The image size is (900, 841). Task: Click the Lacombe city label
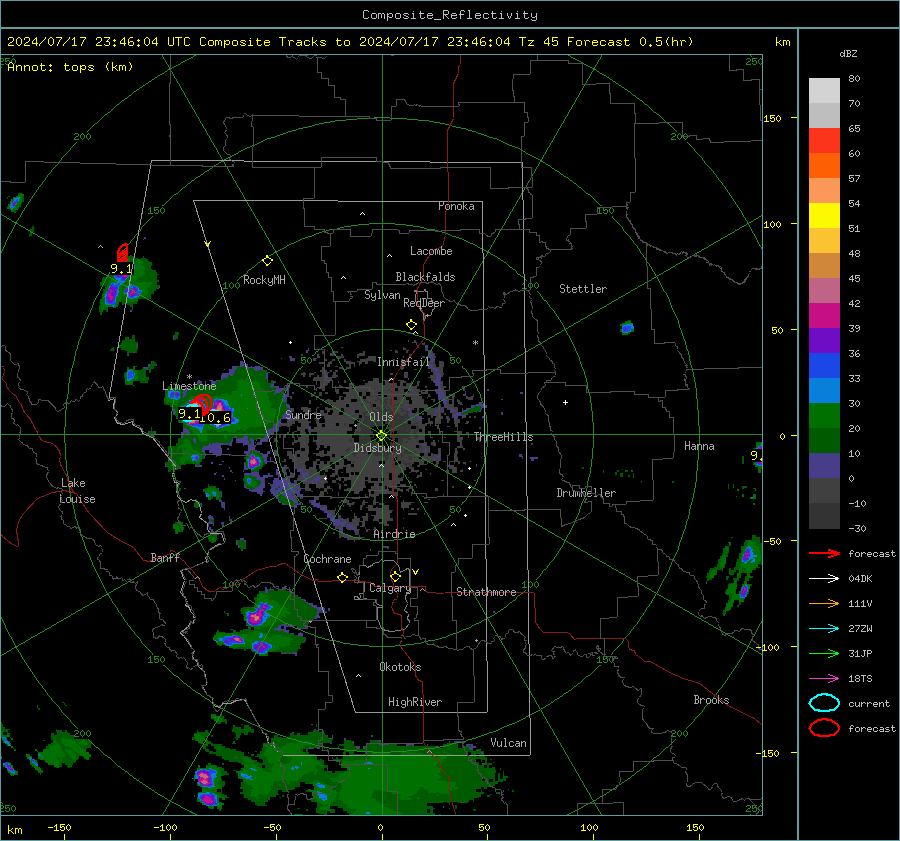(x=431, y=251)
